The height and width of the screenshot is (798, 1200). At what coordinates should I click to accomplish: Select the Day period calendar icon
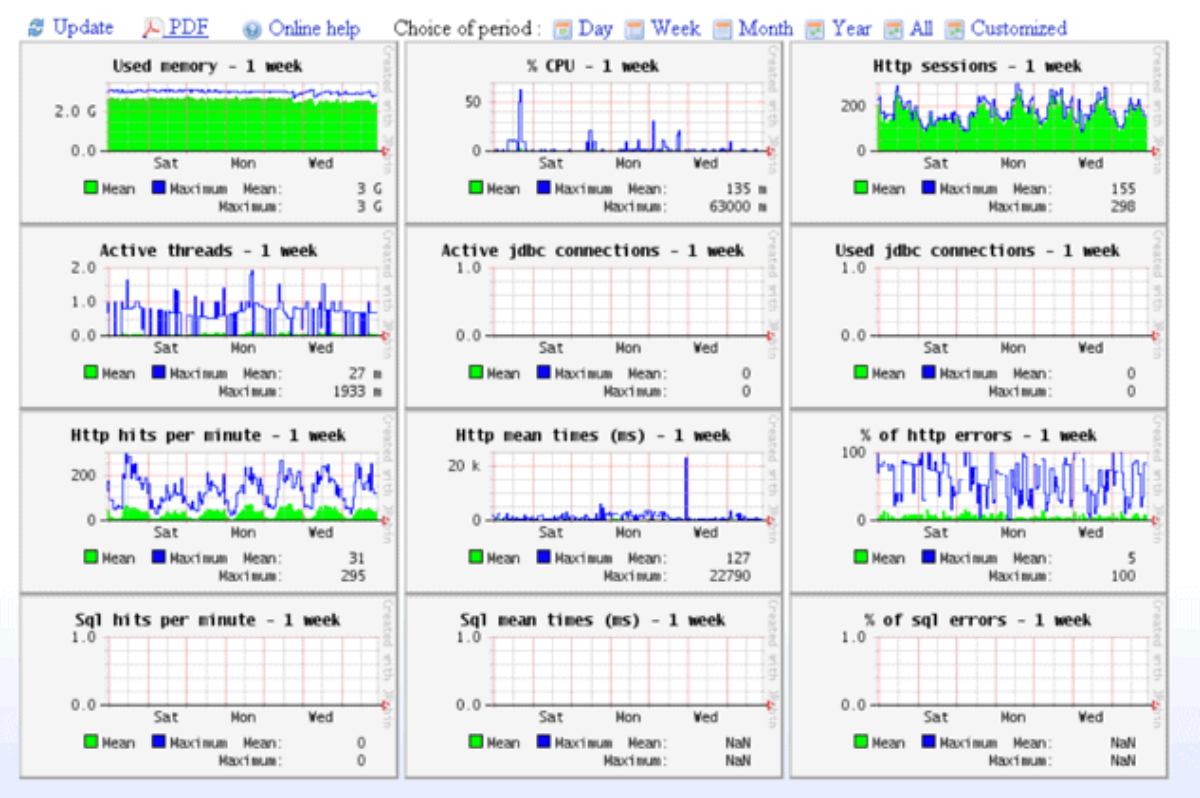click(x=564, y=28)
